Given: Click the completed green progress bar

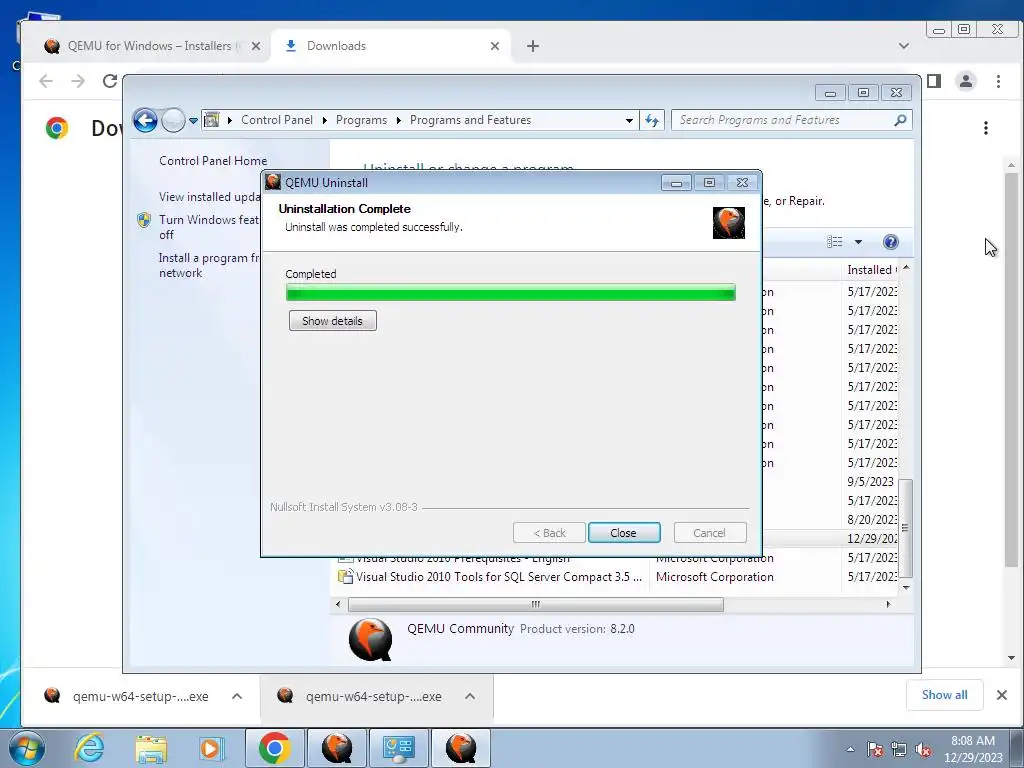Looking at the screenshot, I should pos(511,293).
